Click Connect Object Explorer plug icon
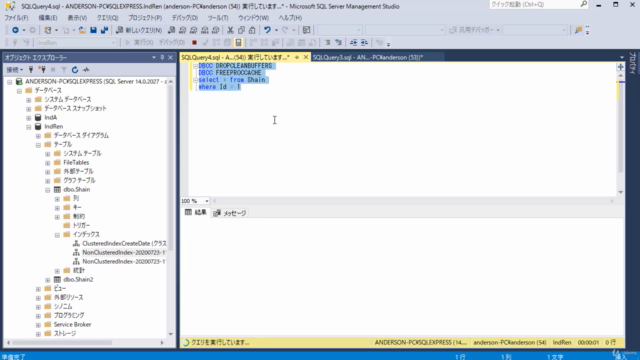This screenshot has height=360, width=640. [x=31, y=70]
